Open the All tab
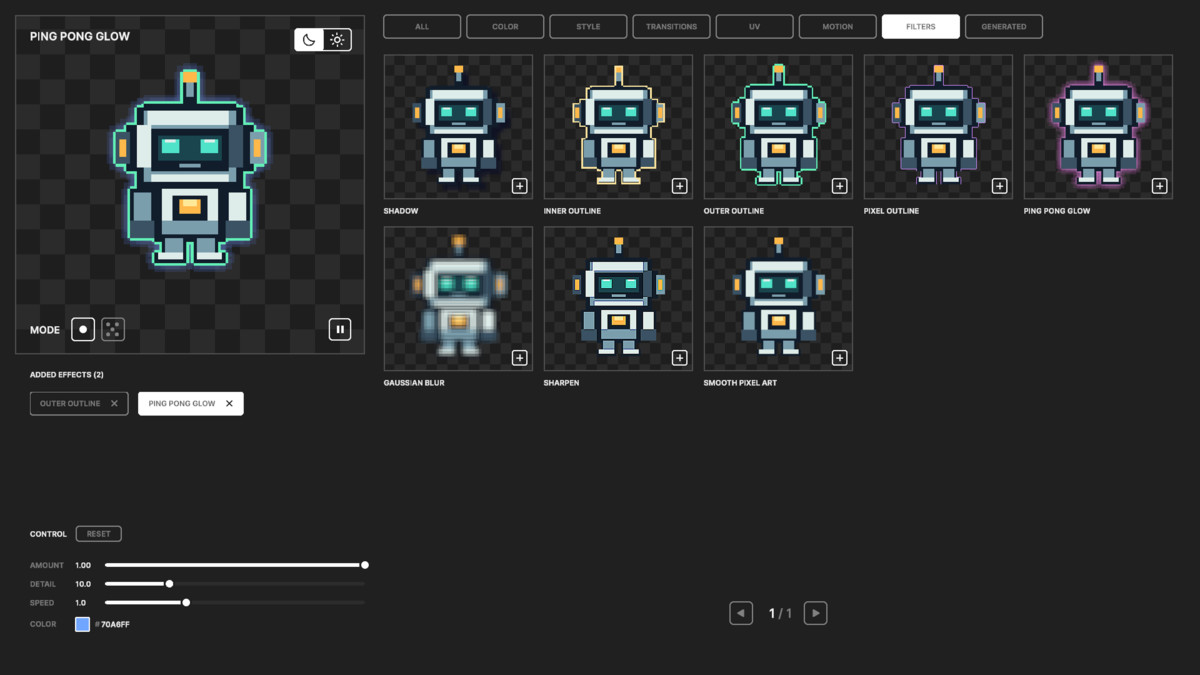Screen dimensions: 1200x675 (422, 27)
